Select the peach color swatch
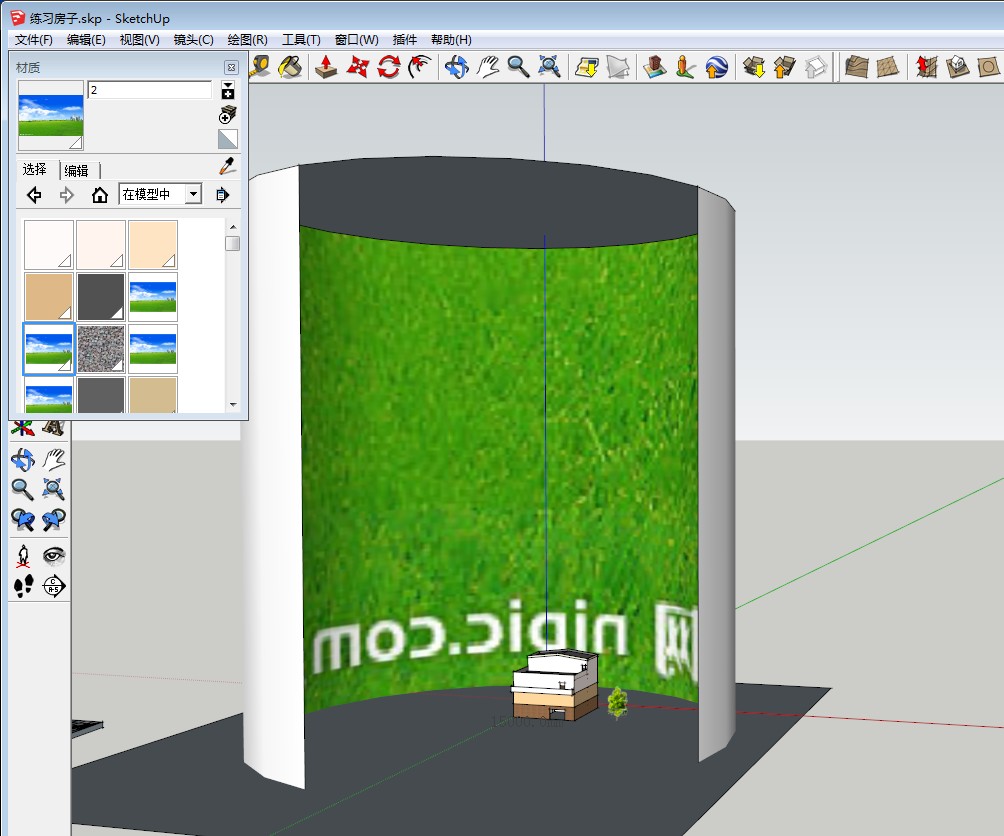1004x836 pixels. [152, 245]
